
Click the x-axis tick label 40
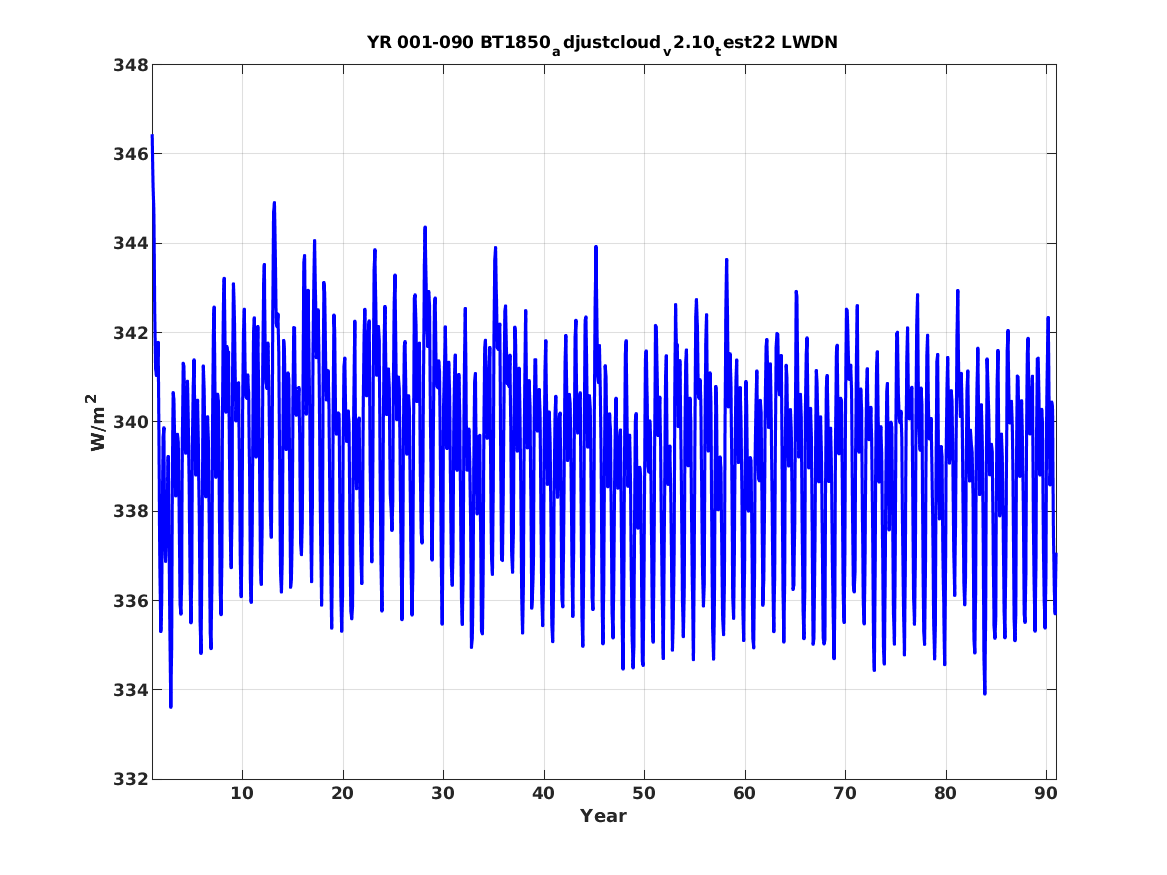point(543,793)
